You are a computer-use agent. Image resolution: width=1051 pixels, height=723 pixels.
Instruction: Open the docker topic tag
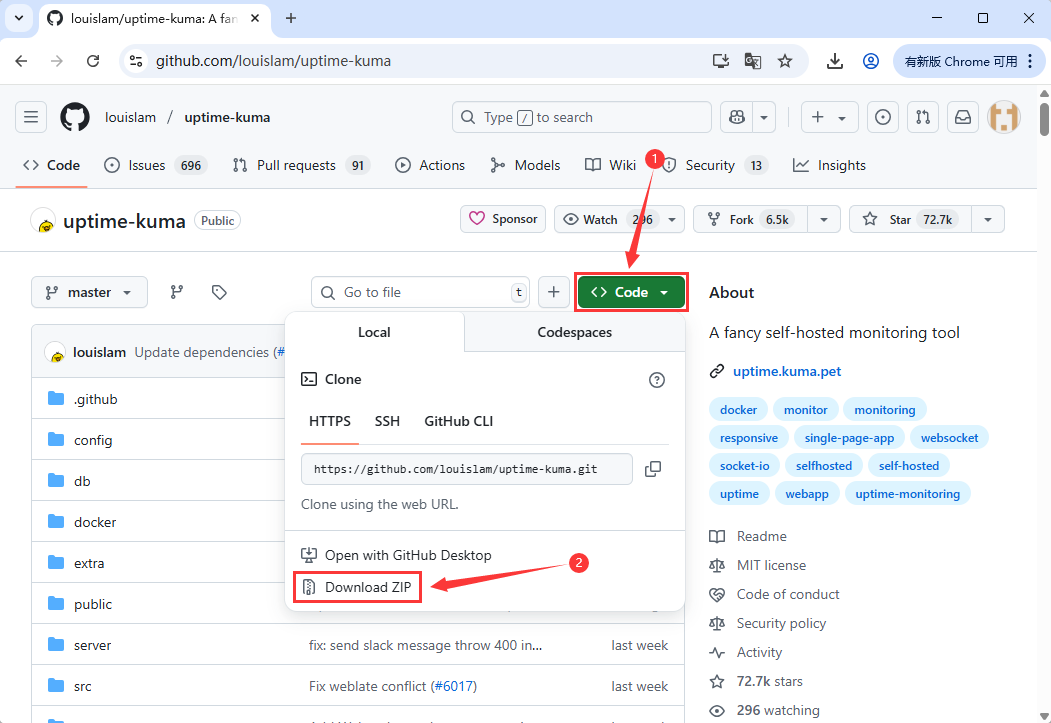click(738, 409)
